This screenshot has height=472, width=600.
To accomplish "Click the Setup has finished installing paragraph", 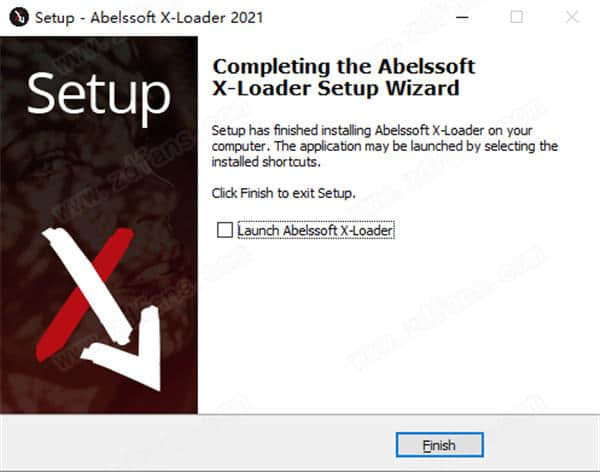I will coord(385,146).
